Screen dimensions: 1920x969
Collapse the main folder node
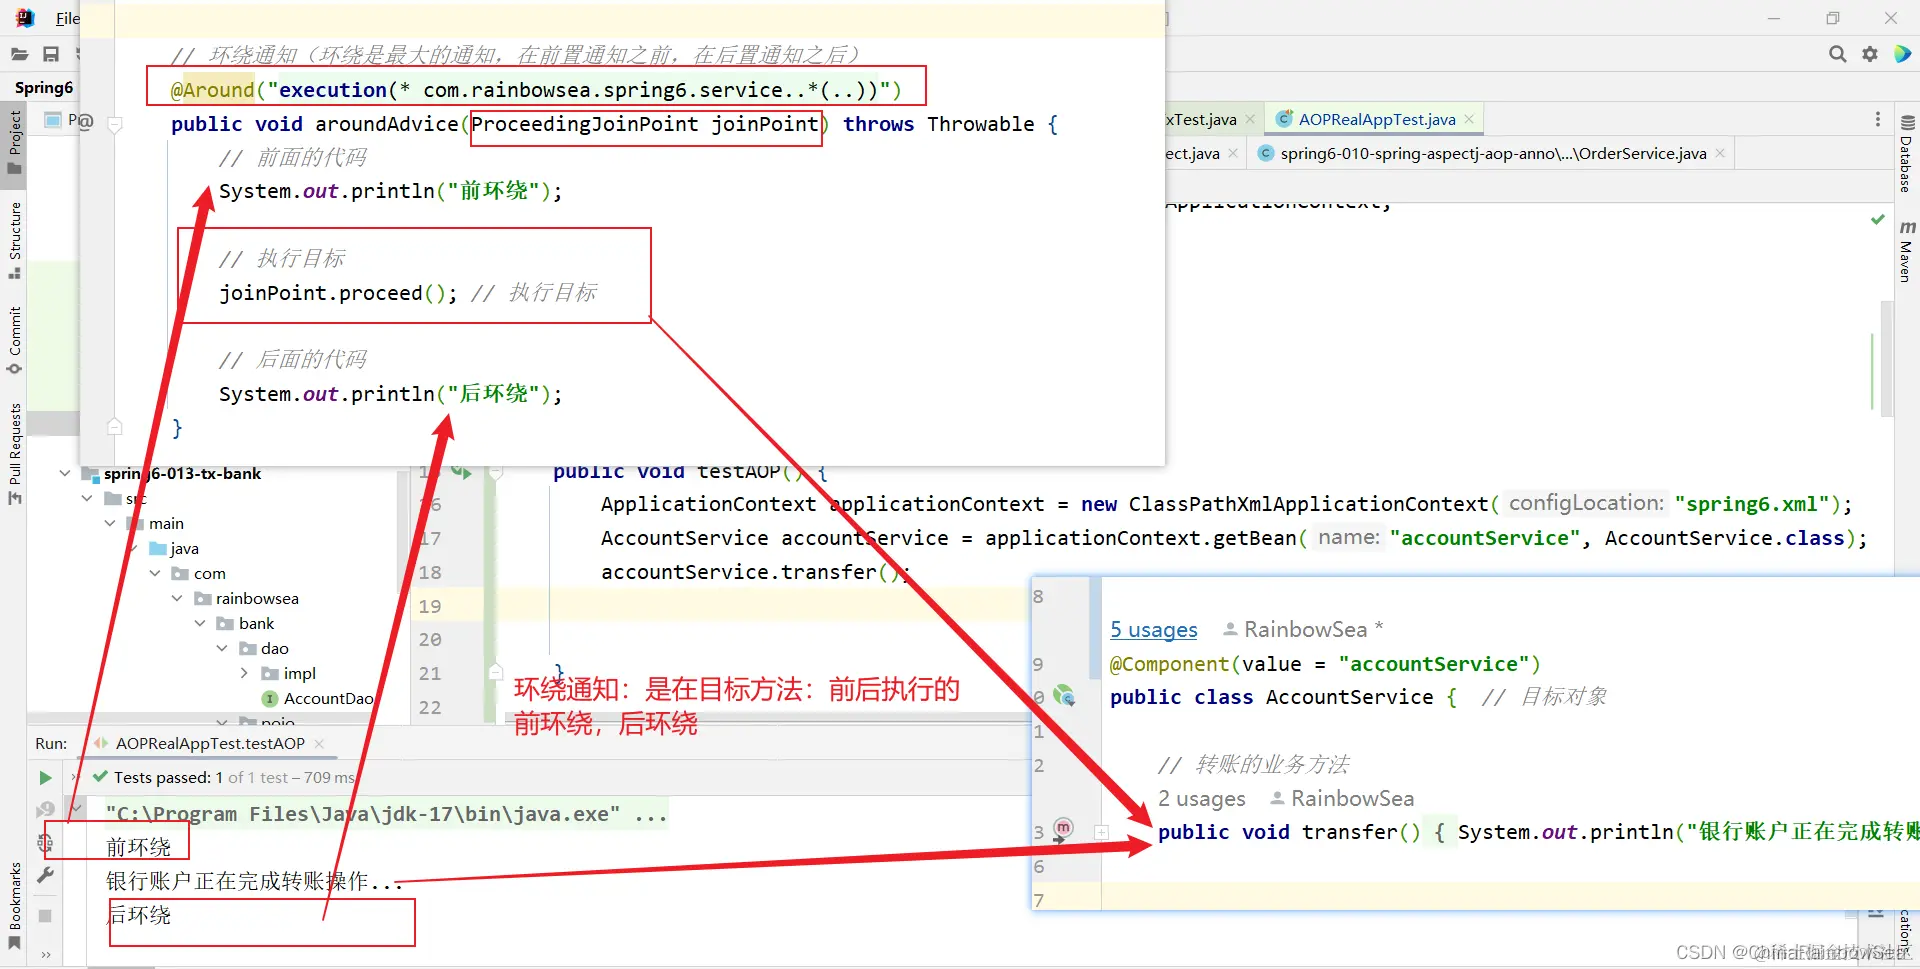110,523
